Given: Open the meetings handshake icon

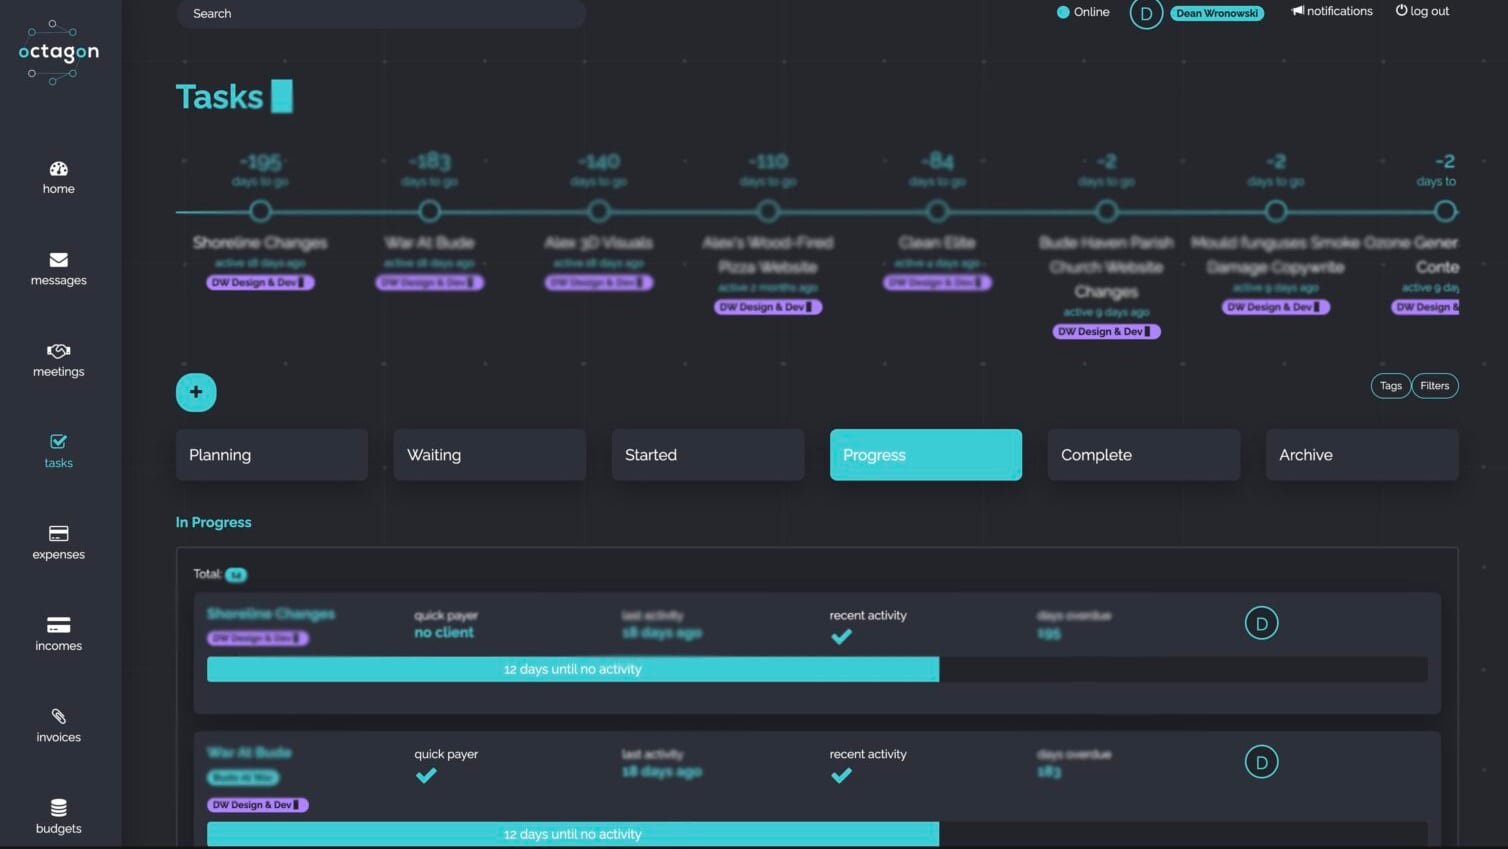Looking at the screenshot, I should click(59, 351).
